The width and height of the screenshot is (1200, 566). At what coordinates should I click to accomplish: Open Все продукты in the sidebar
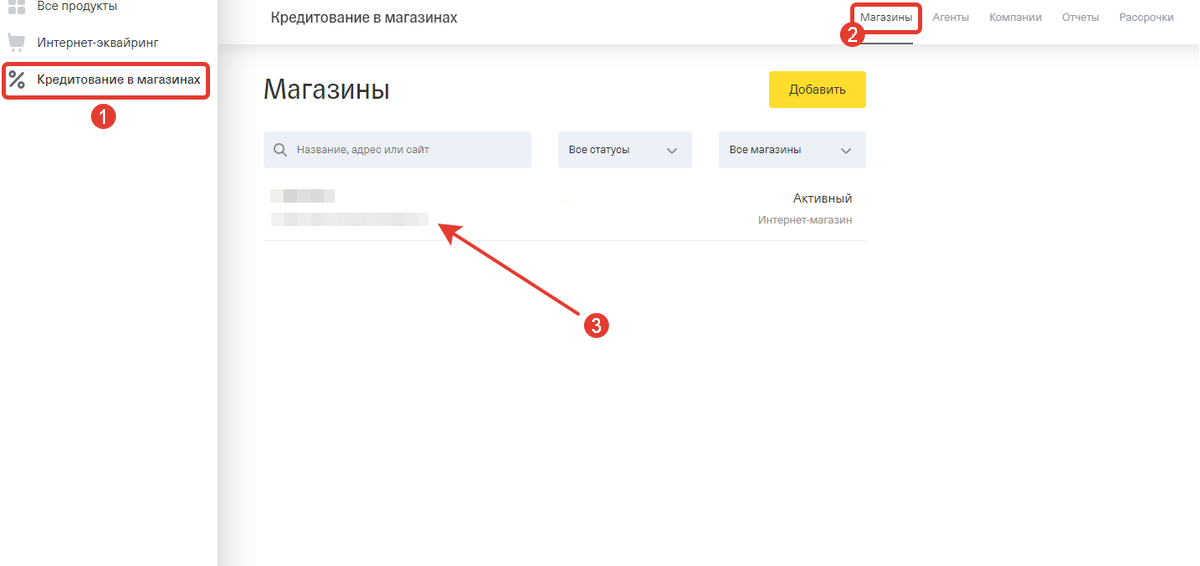coord(77,7)
